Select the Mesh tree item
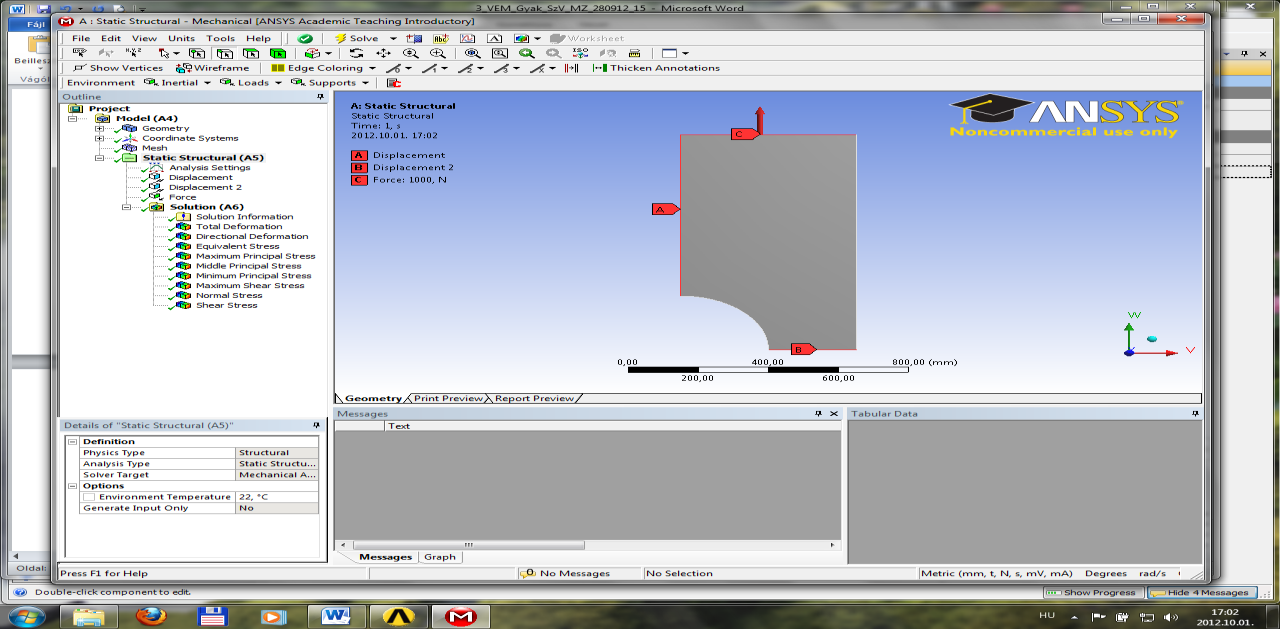Screen dimensions: 1280x629 point(154,148)
